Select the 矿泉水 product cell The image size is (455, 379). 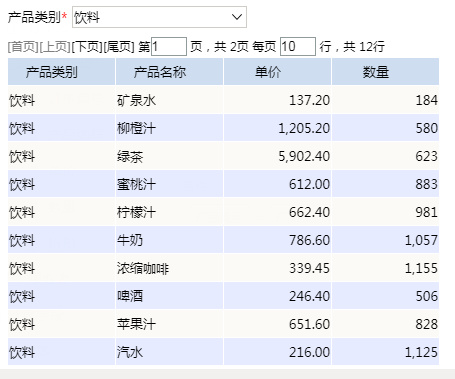169,100
